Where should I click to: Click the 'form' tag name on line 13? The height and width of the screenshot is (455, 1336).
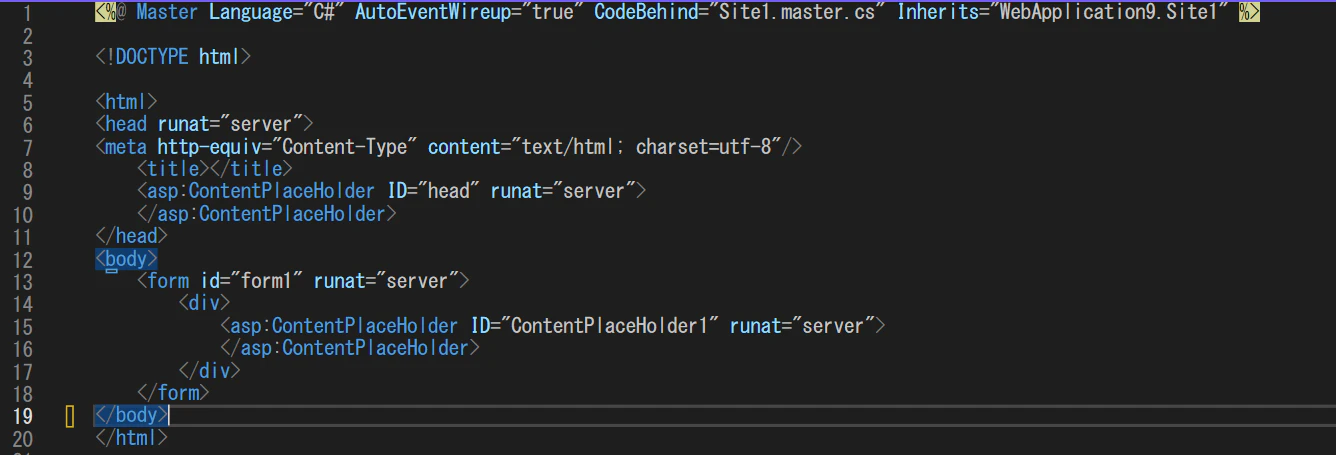(168, 281)
